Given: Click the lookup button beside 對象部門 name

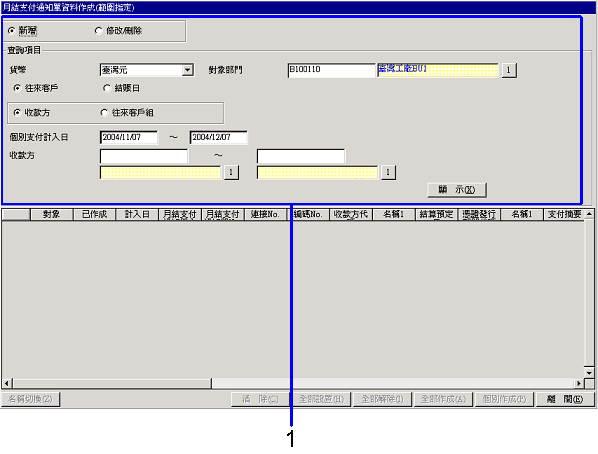Looking at the screenshot, I should coord(509,70).
